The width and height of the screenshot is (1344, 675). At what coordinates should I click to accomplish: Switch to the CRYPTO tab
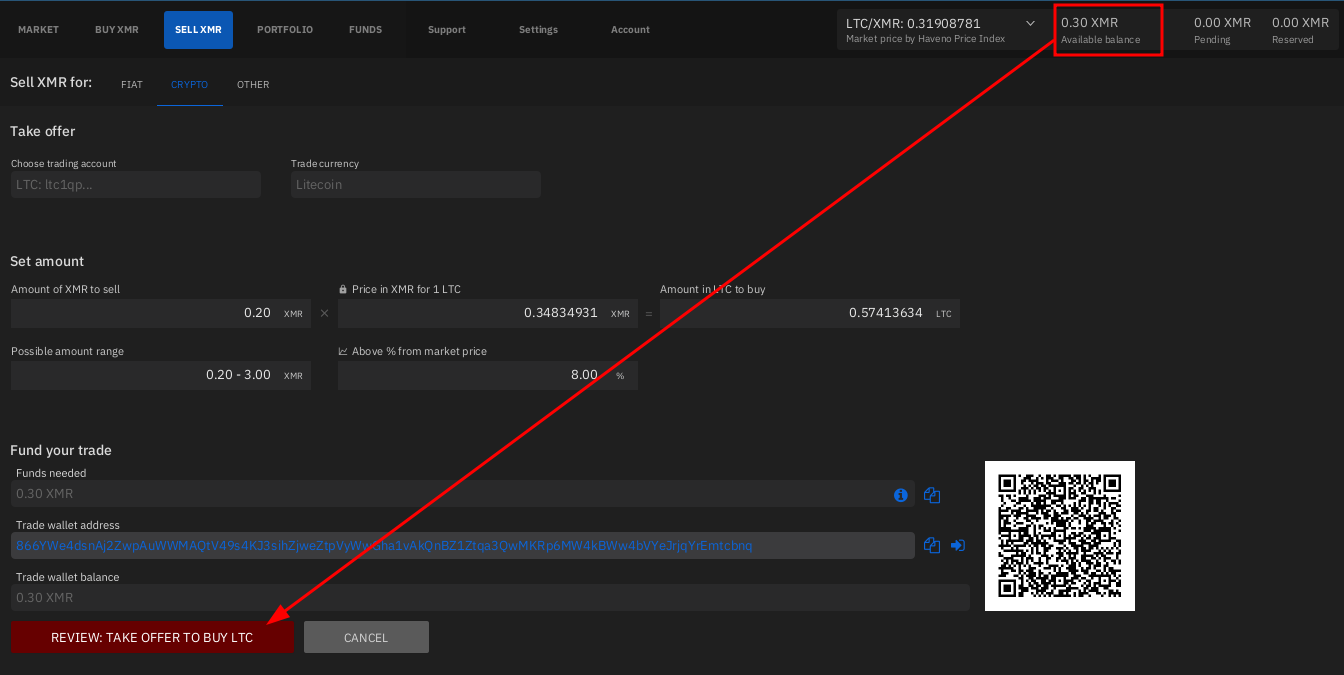pos(190,85)
